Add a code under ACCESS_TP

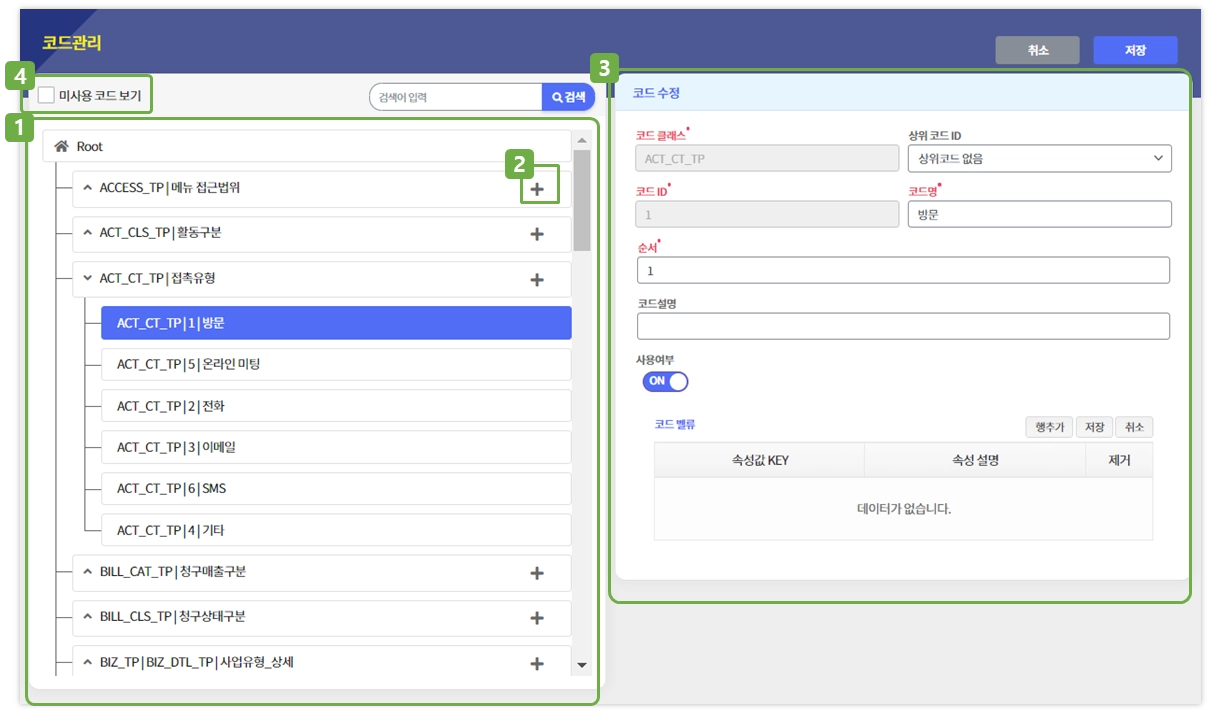[537, 189]
